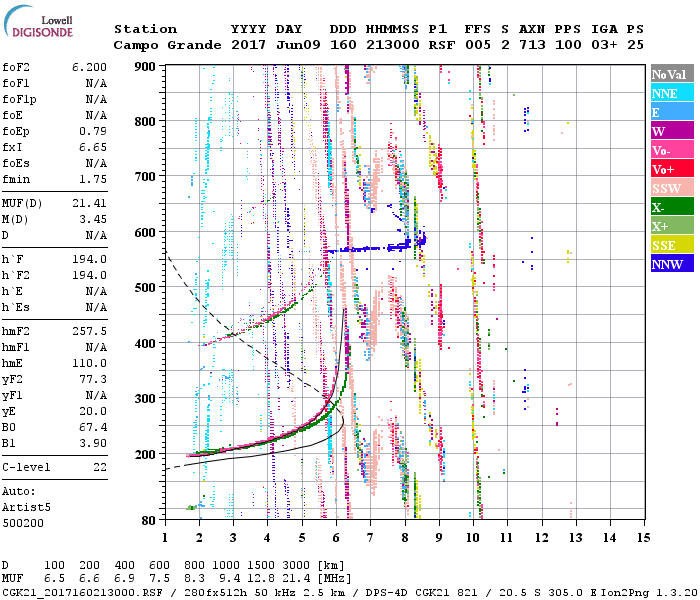Click the time 213000 in header
The width and height of the screenshot is (700, 600).
[x=393, y=45]
